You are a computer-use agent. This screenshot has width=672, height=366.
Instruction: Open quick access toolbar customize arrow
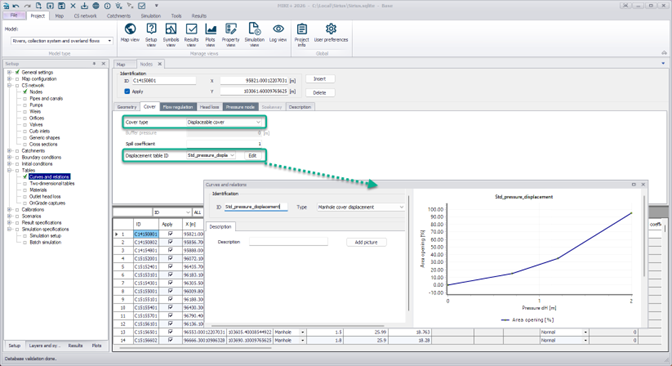(156, 6)
